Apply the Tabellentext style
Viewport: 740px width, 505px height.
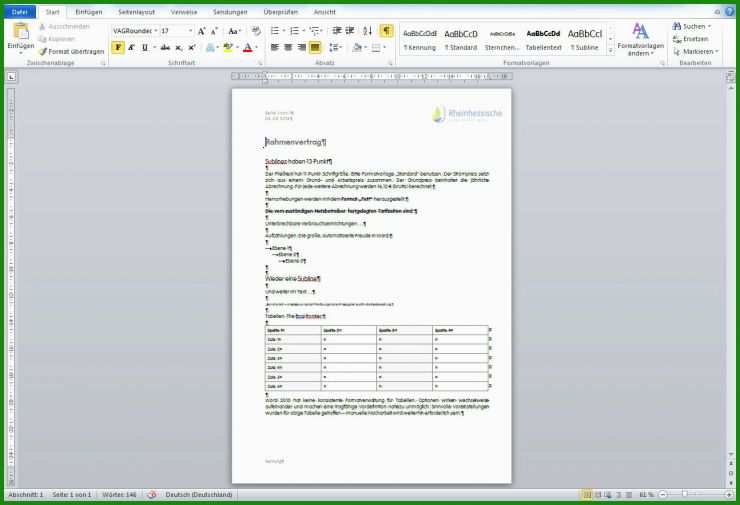pyautogui.click(x=543, y=40)
